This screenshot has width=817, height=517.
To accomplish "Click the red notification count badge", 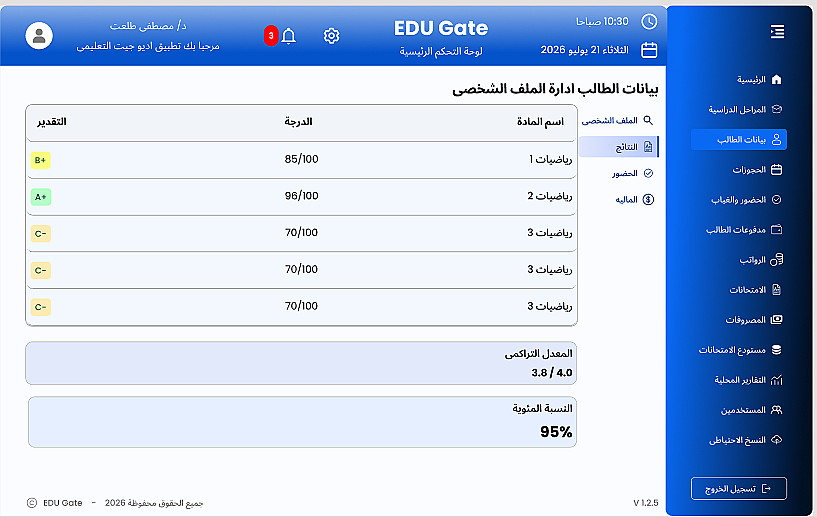I will (x=271, y=36).
